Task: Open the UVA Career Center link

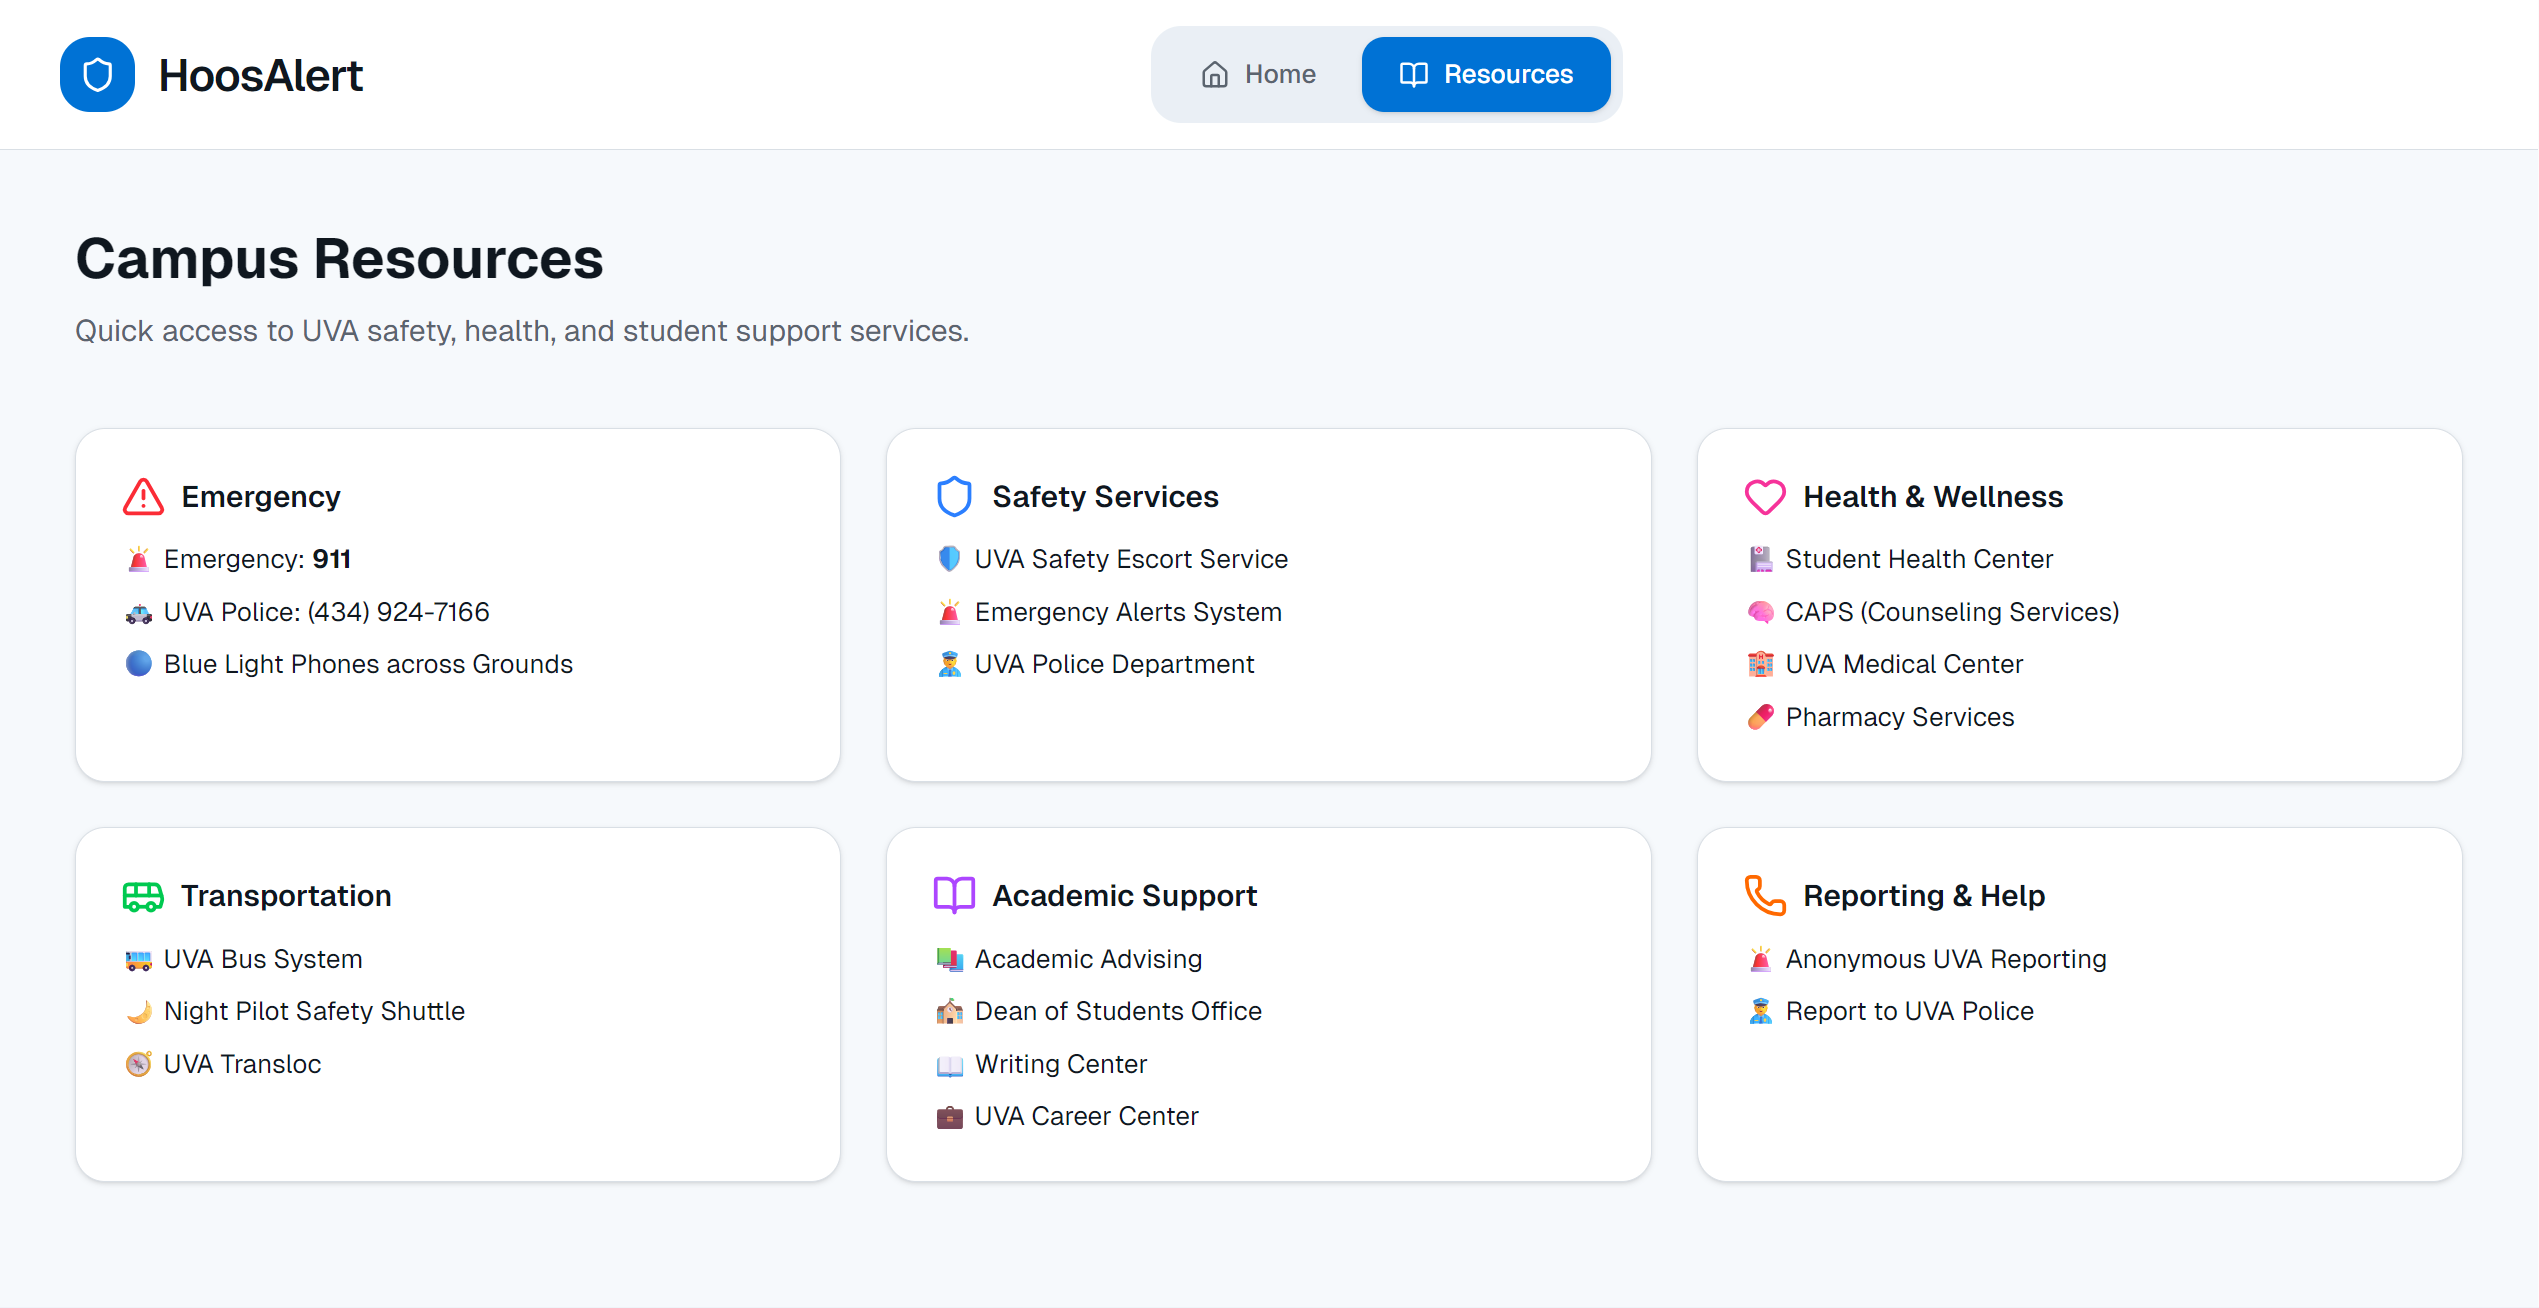Action: [1086, 1116]
